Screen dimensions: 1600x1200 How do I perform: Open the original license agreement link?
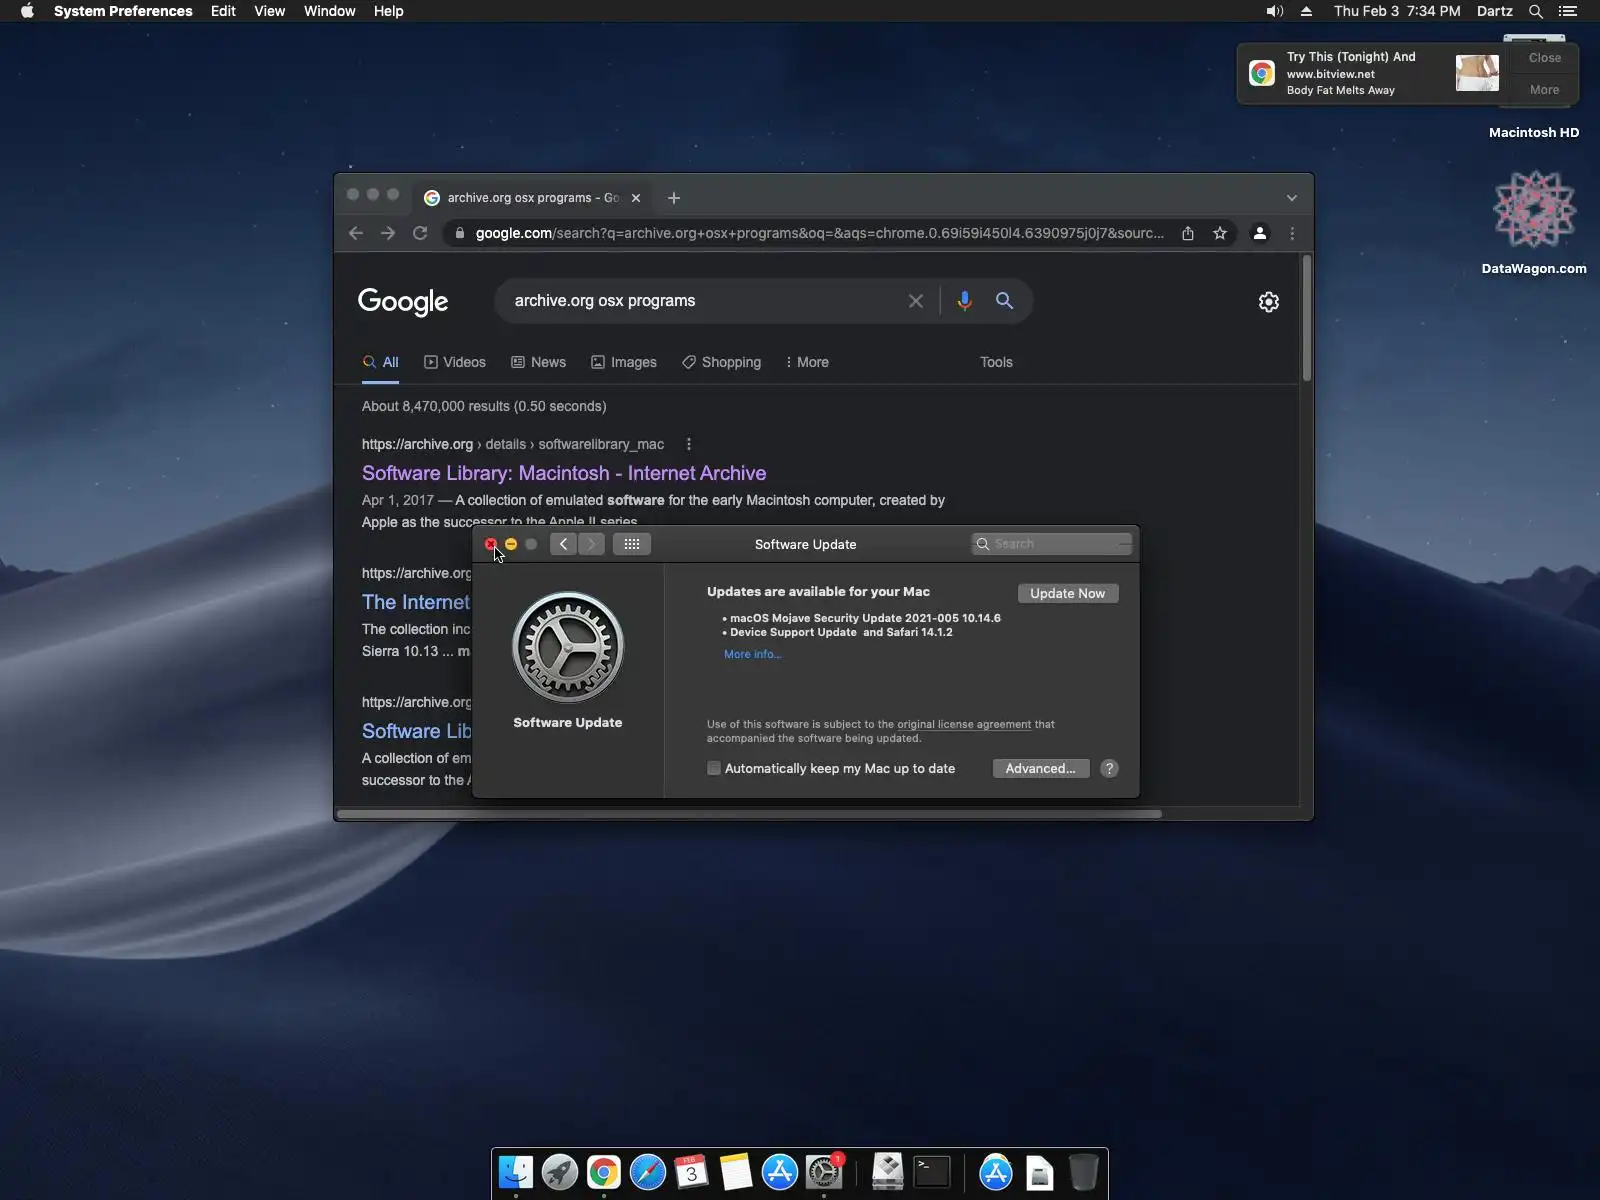[964, 724]
